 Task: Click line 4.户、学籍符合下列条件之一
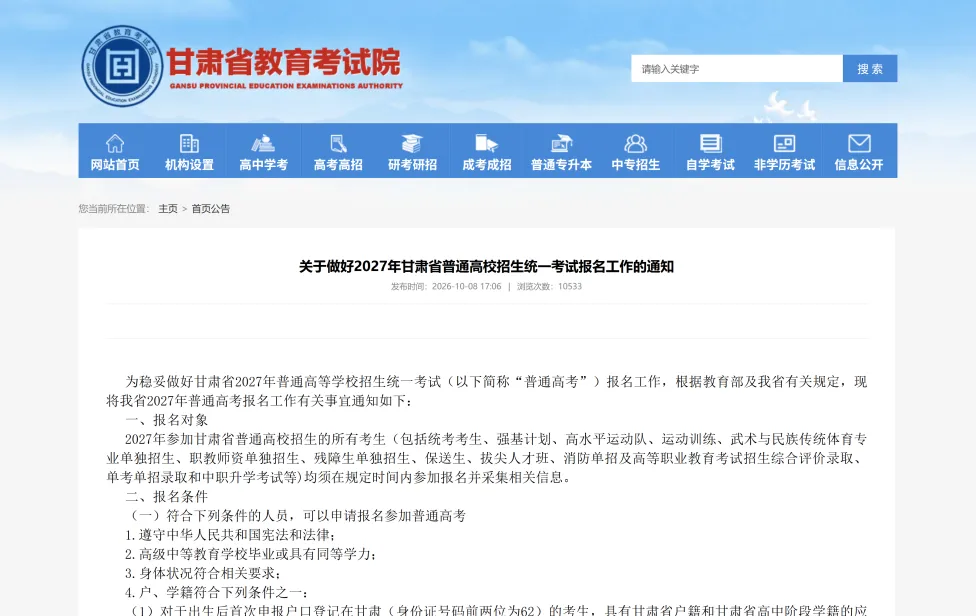[217, 592]
